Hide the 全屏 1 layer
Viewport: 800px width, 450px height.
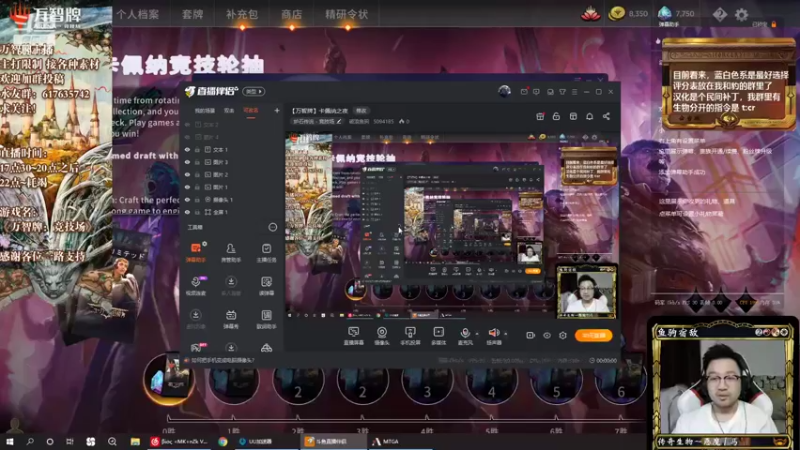187,212
